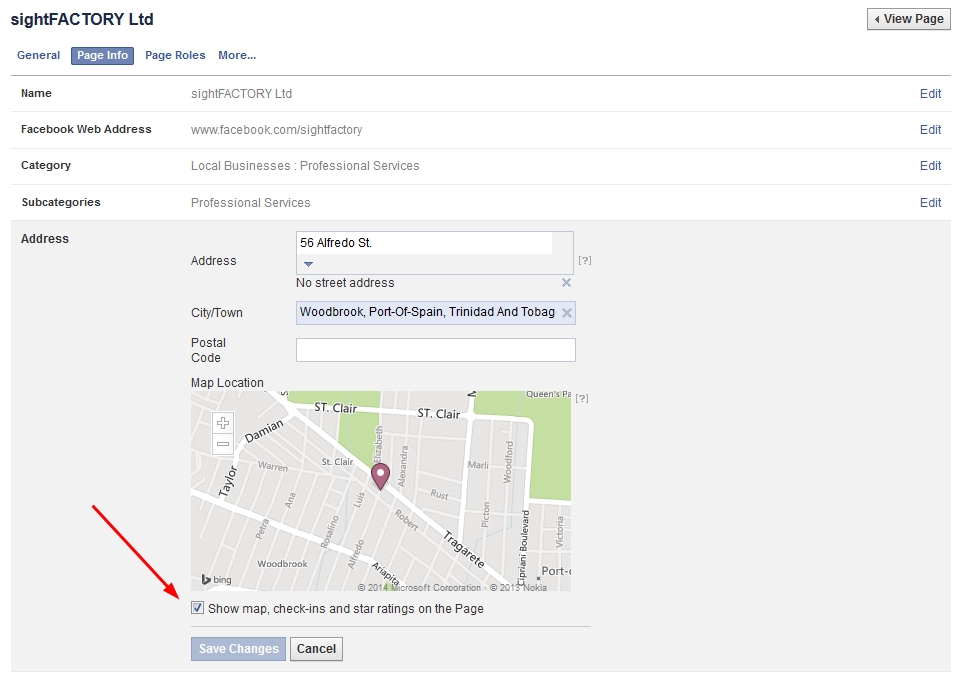This screenshot has height=676, width=961.
Task: Cancel the address changes
Action: [x=316, y=649]
